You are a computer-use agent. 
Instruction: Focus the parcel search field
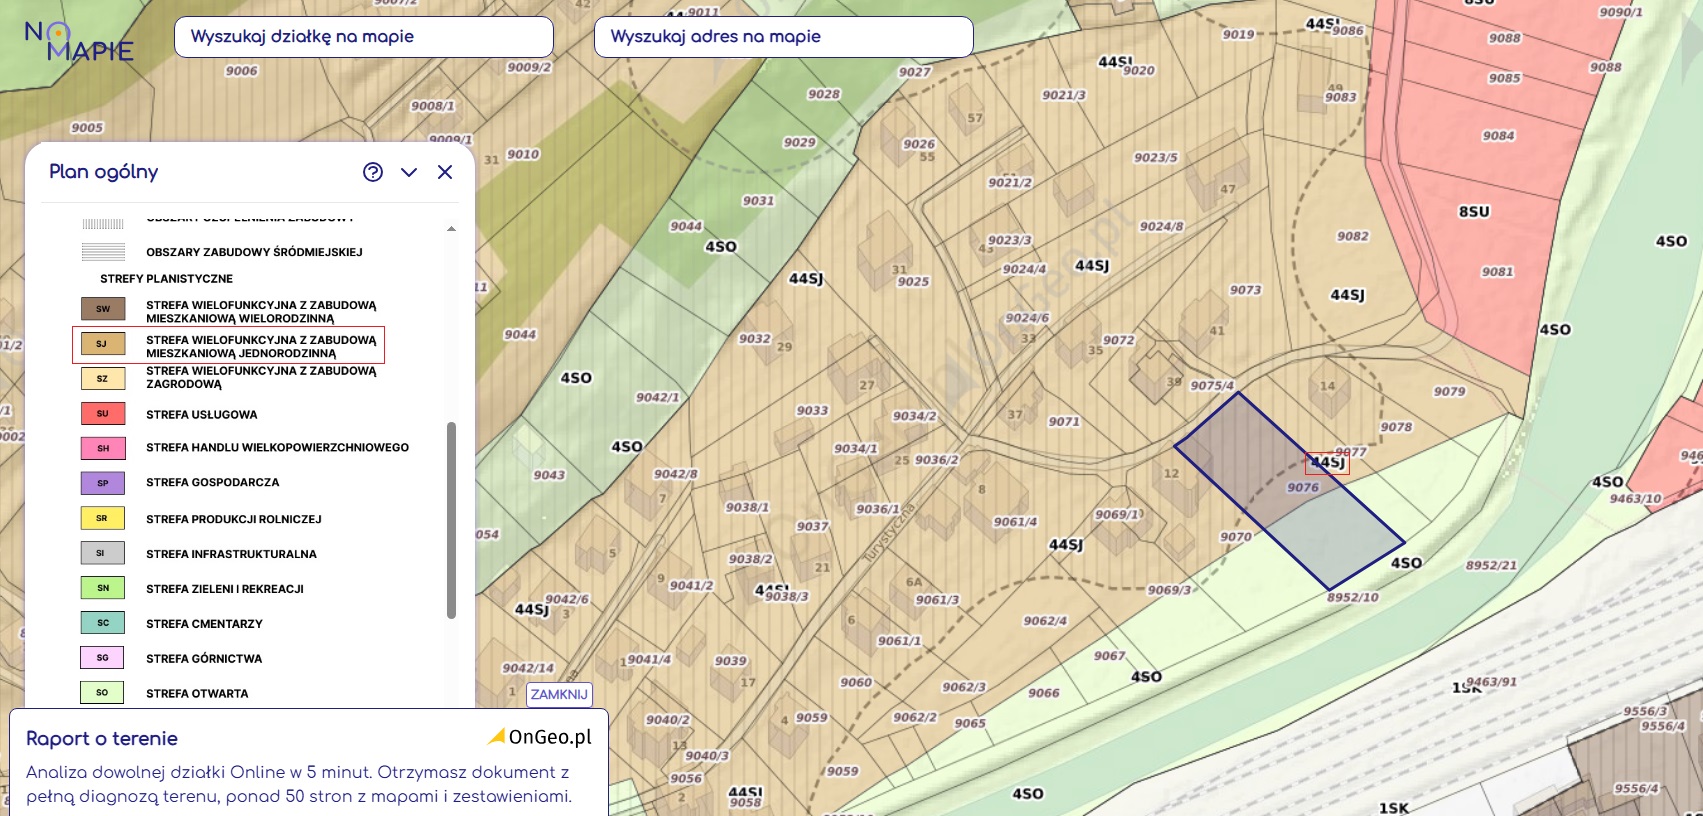364,37
